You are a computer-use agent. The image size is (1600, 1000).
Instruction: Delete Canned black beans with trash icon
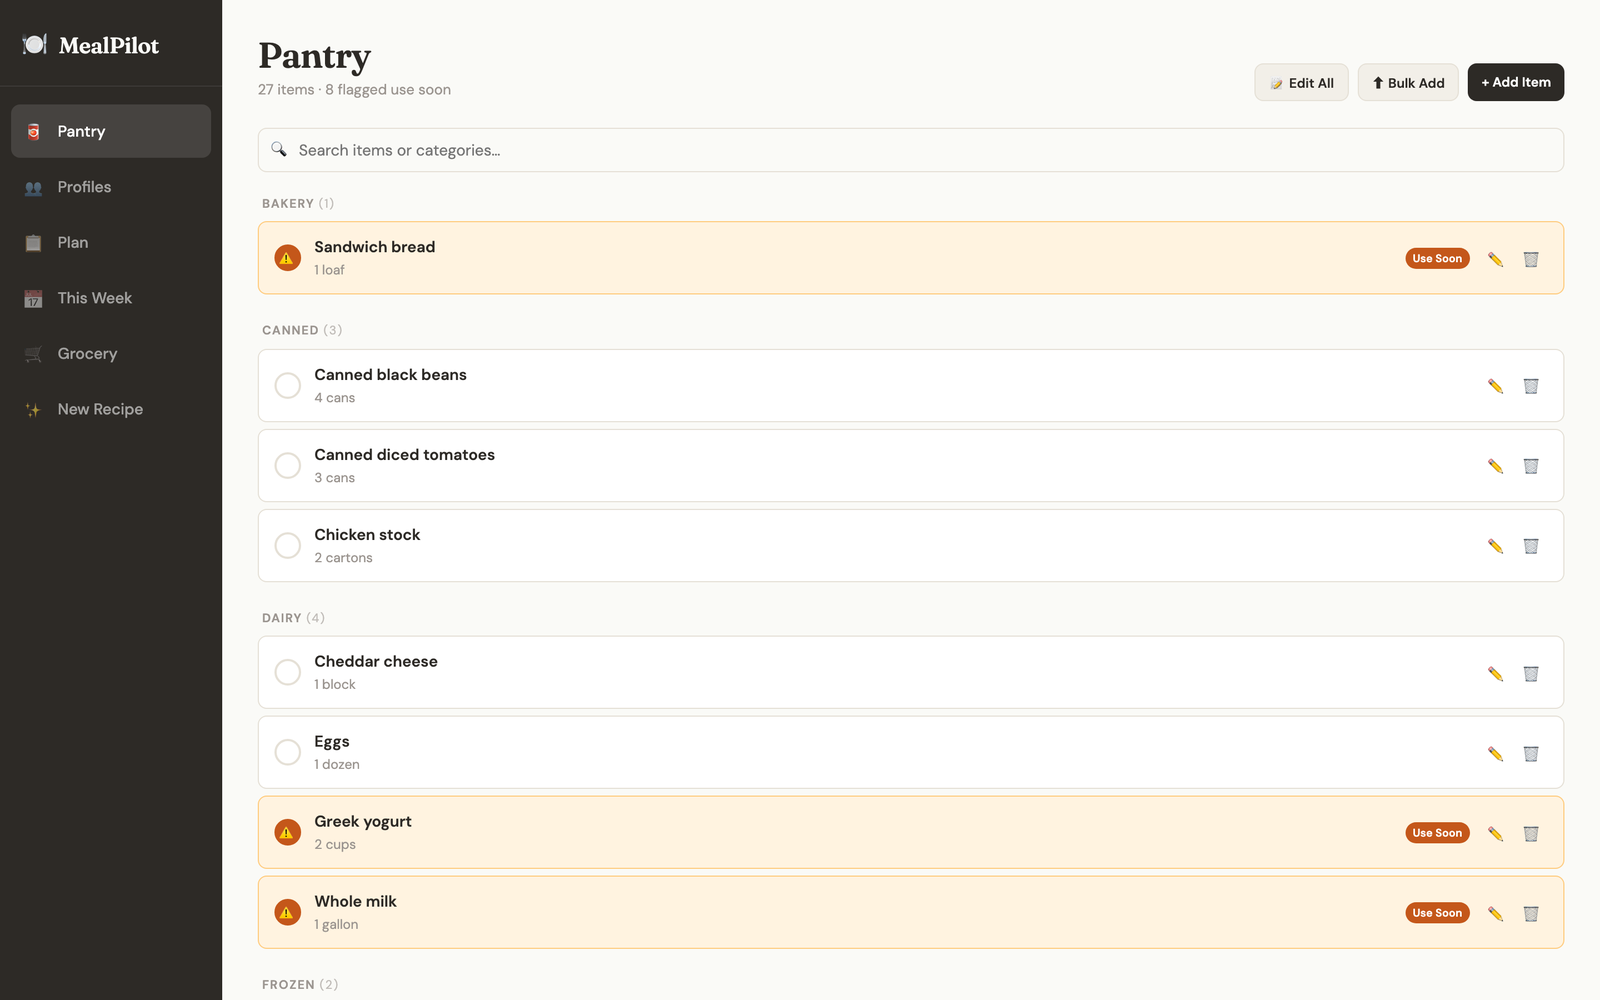1531,386
